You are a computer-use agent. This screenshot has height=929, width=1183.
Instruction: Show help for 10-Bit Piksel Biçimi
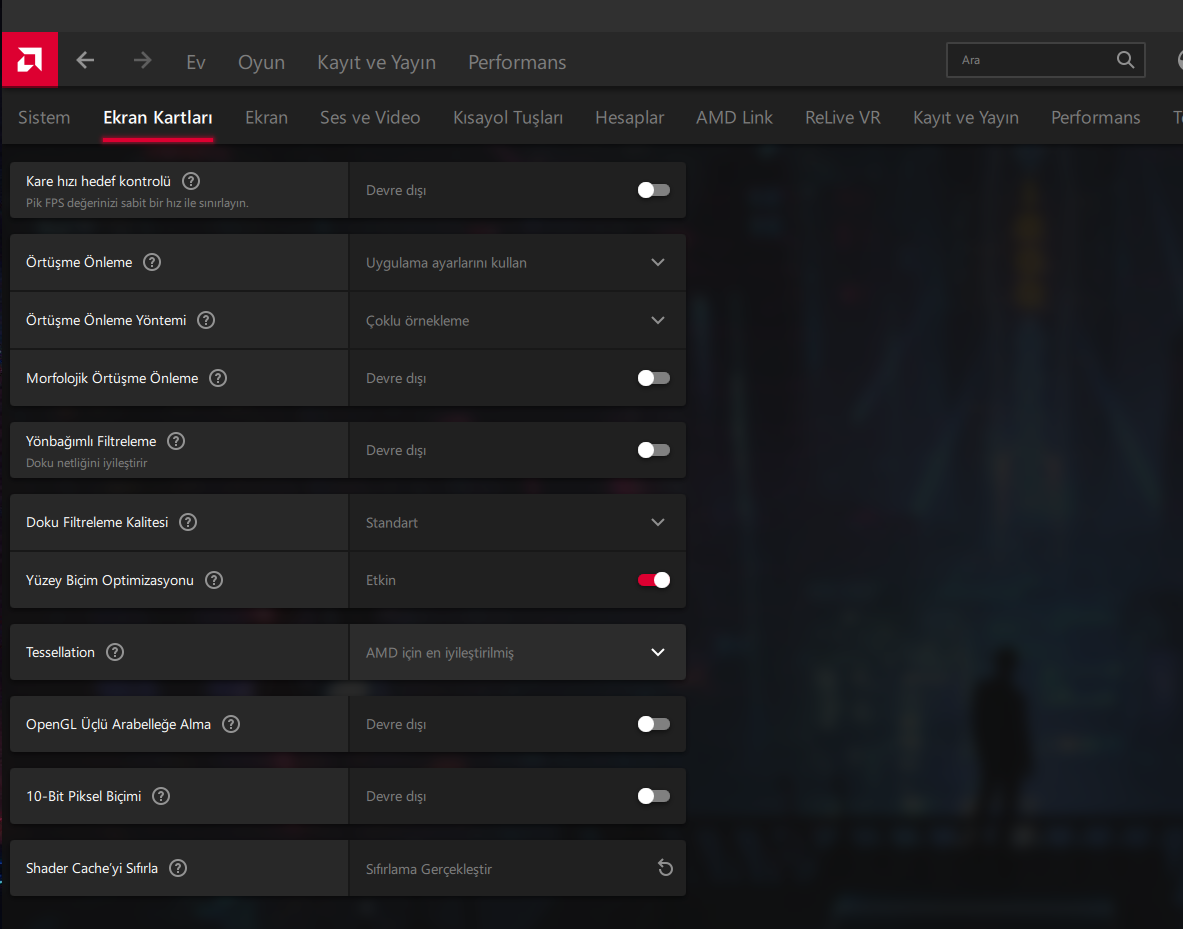click(161, 796)
